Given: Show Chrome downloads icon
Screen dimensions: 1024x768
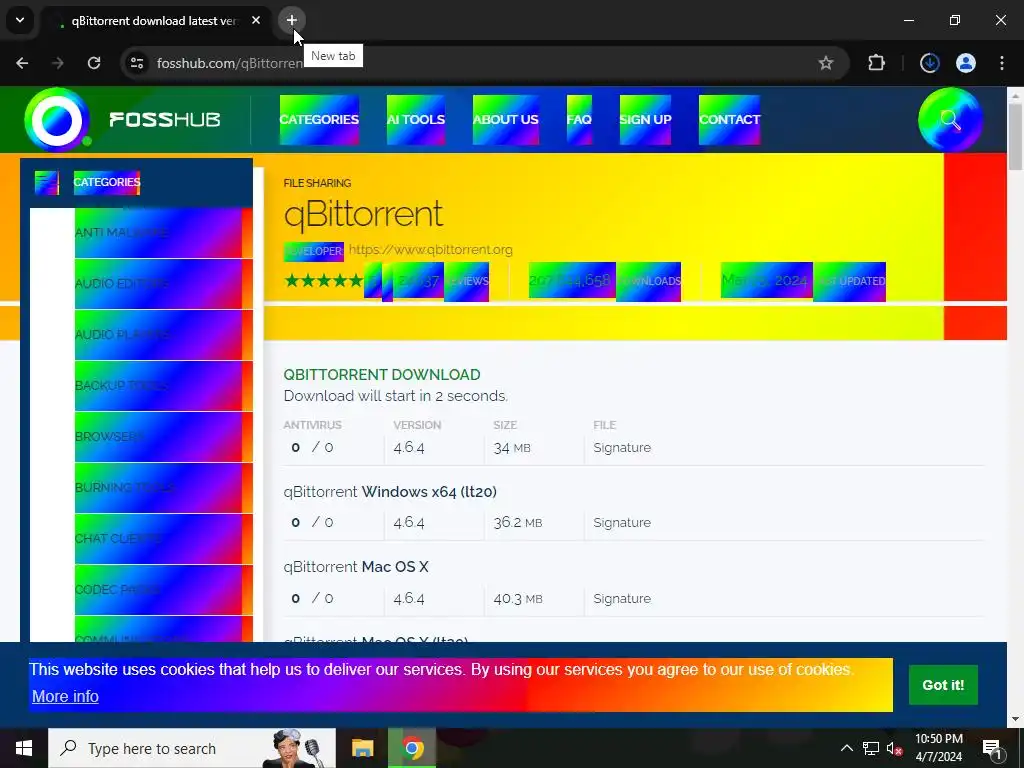Looking at the screenshot, I should click(929, 63).
